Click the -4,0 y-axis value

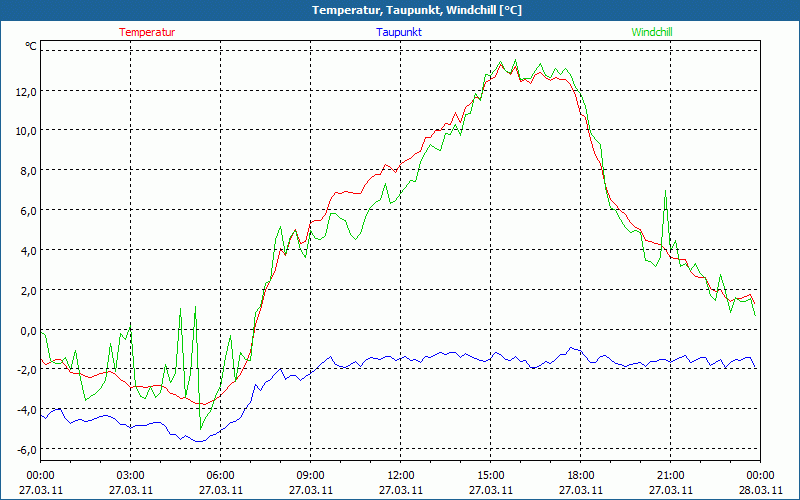(27, 410)
